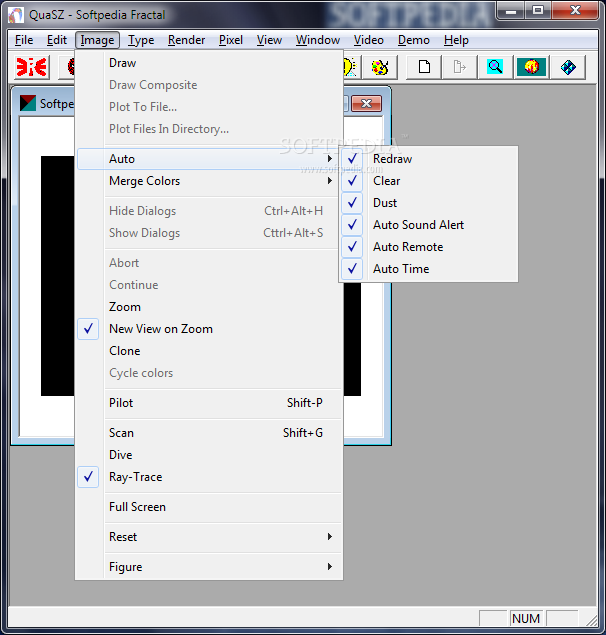Click the grayed-out exit door toolbar icon
The image size is (606, 635).
[460, 67]
